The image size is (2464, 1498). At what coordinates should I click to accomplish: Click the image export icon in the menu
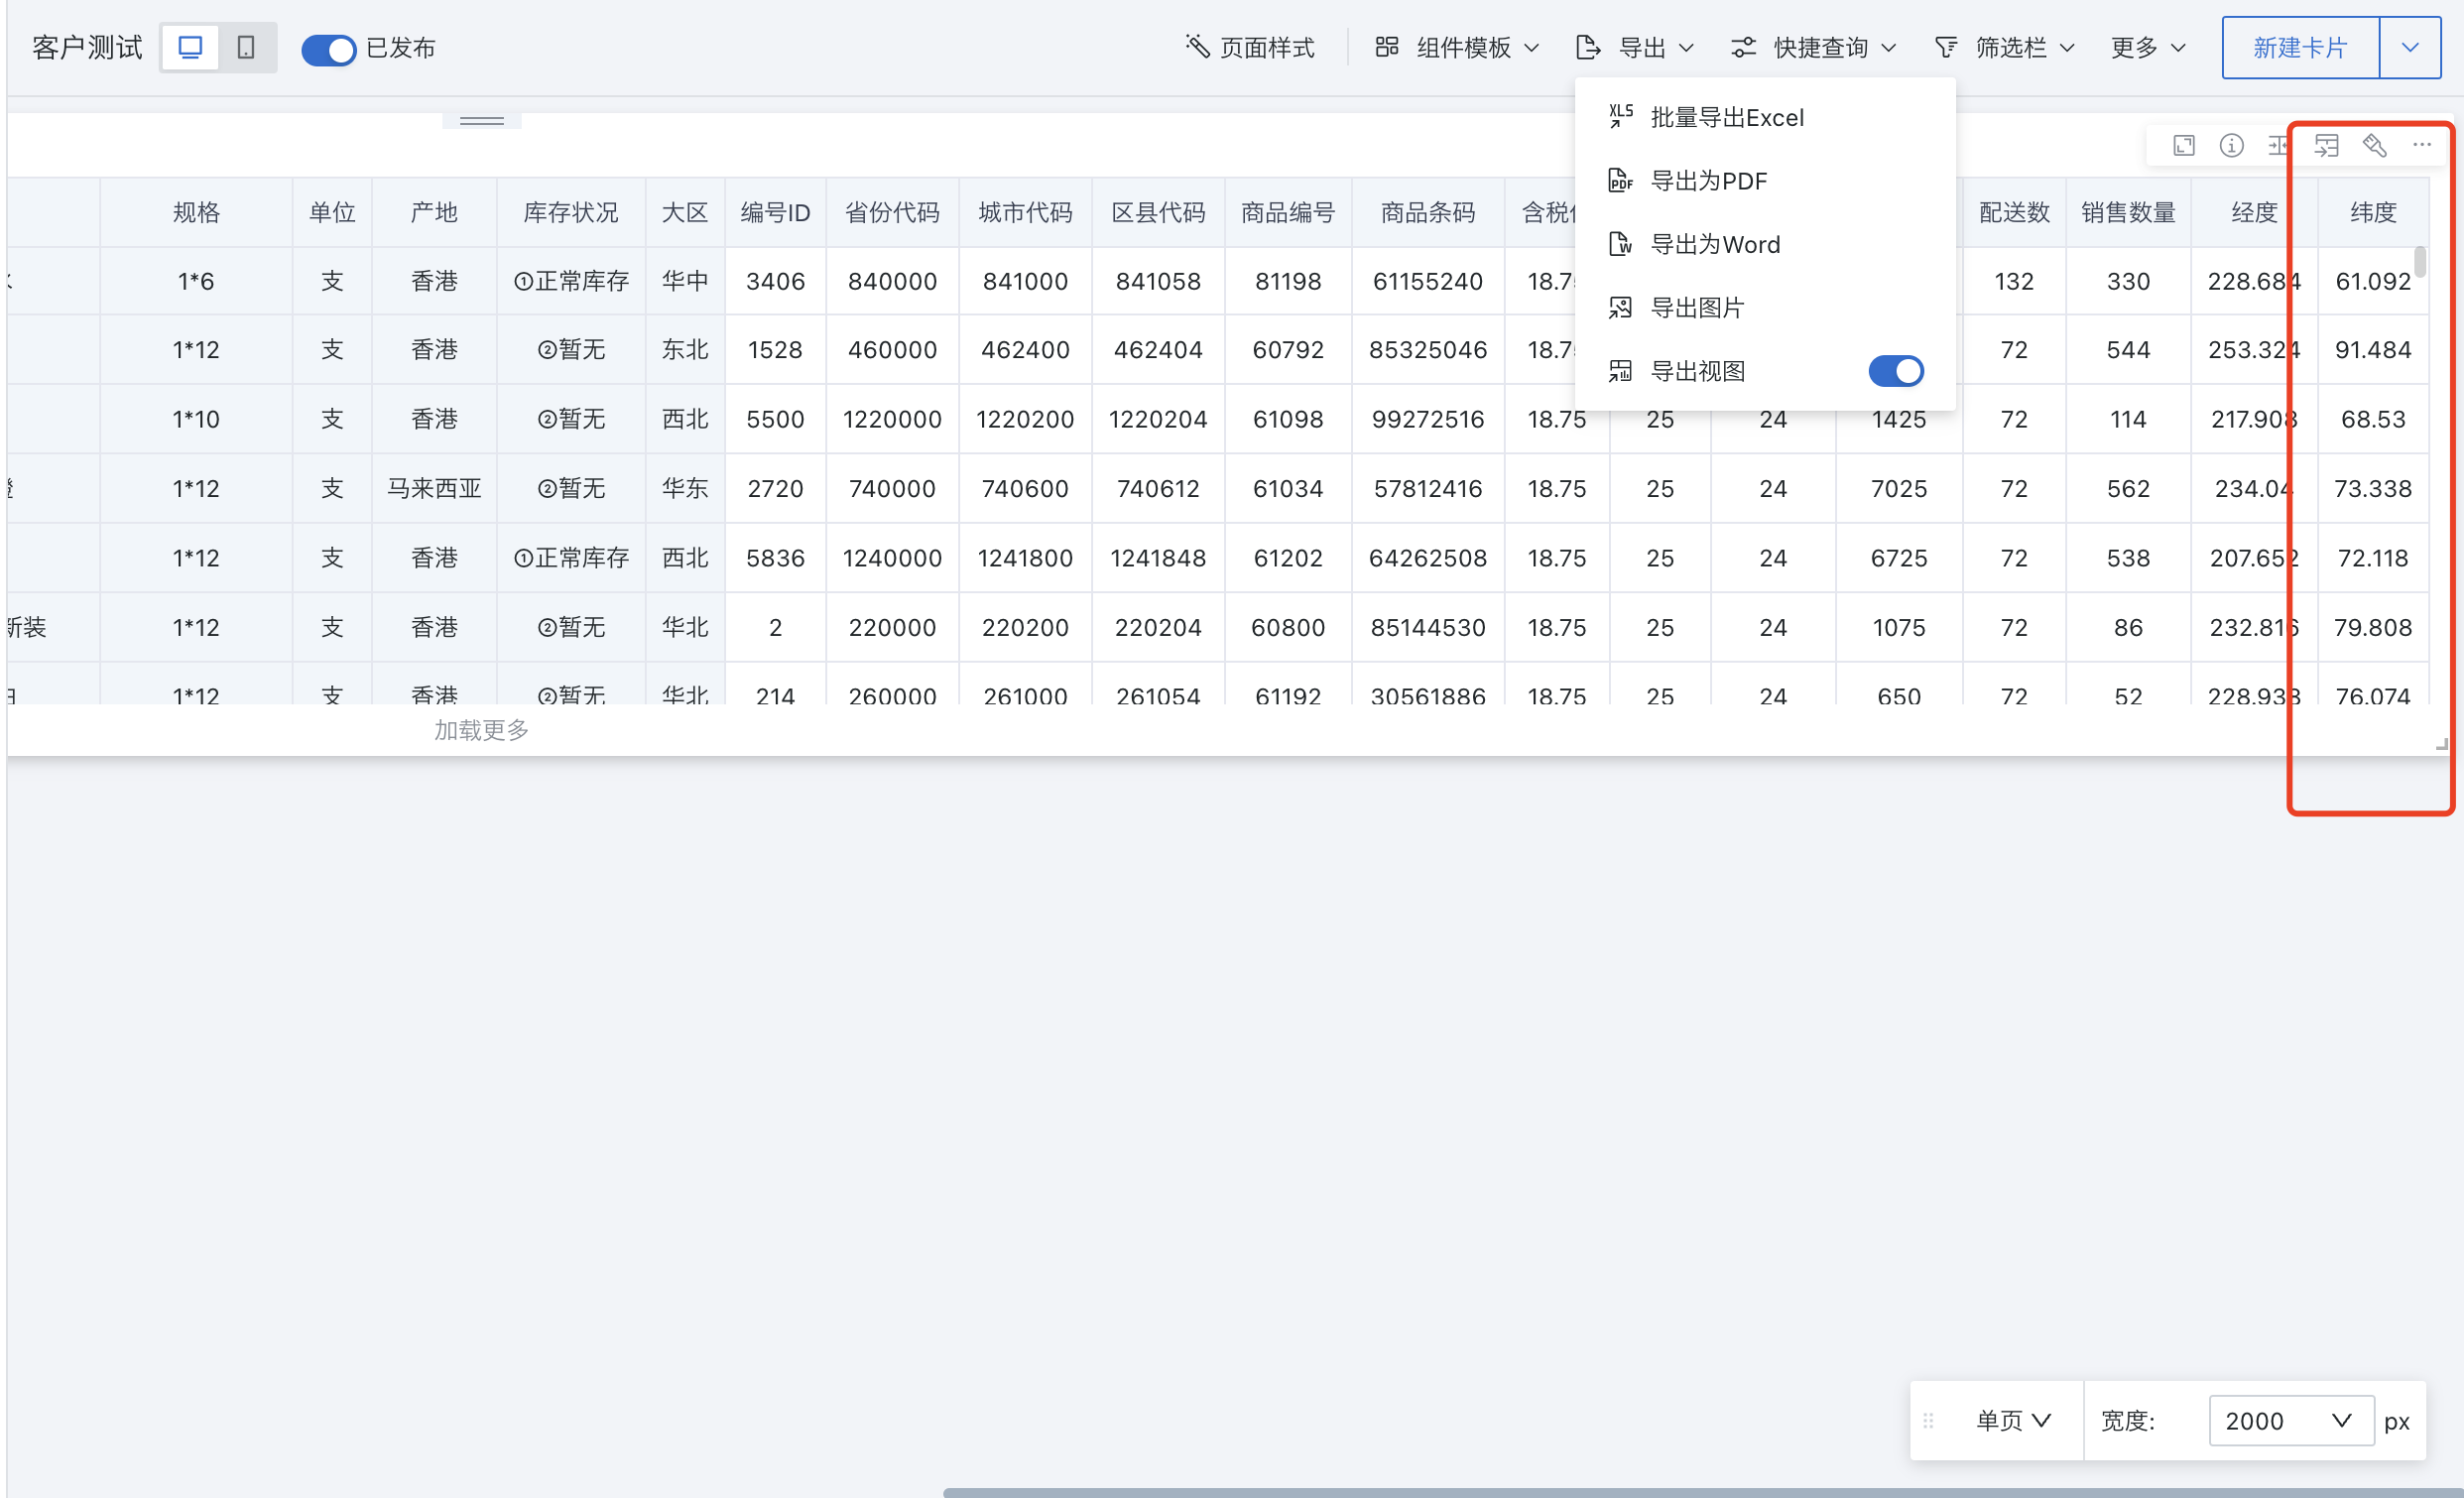[x=1621, y=307]
